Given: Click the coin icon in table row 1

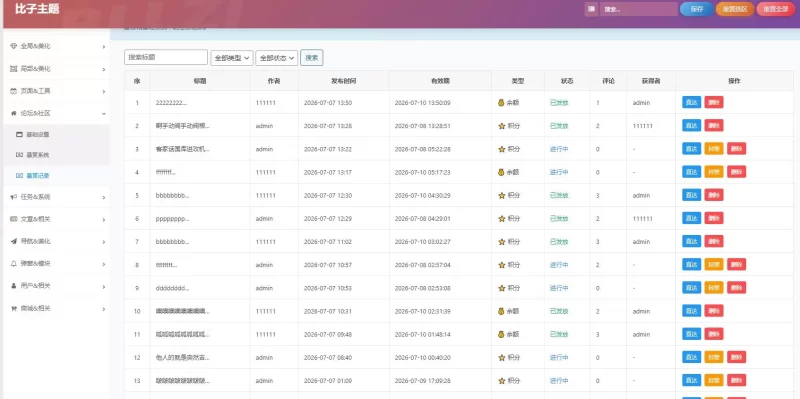Looking at the screenshot, I should (501, 103).
